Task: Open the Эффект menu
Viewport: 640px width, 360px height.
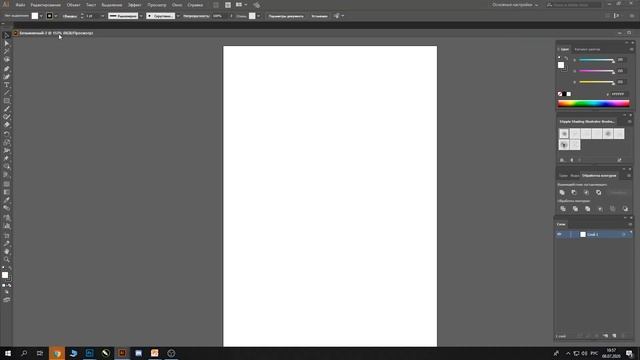Action: (134, 5)
